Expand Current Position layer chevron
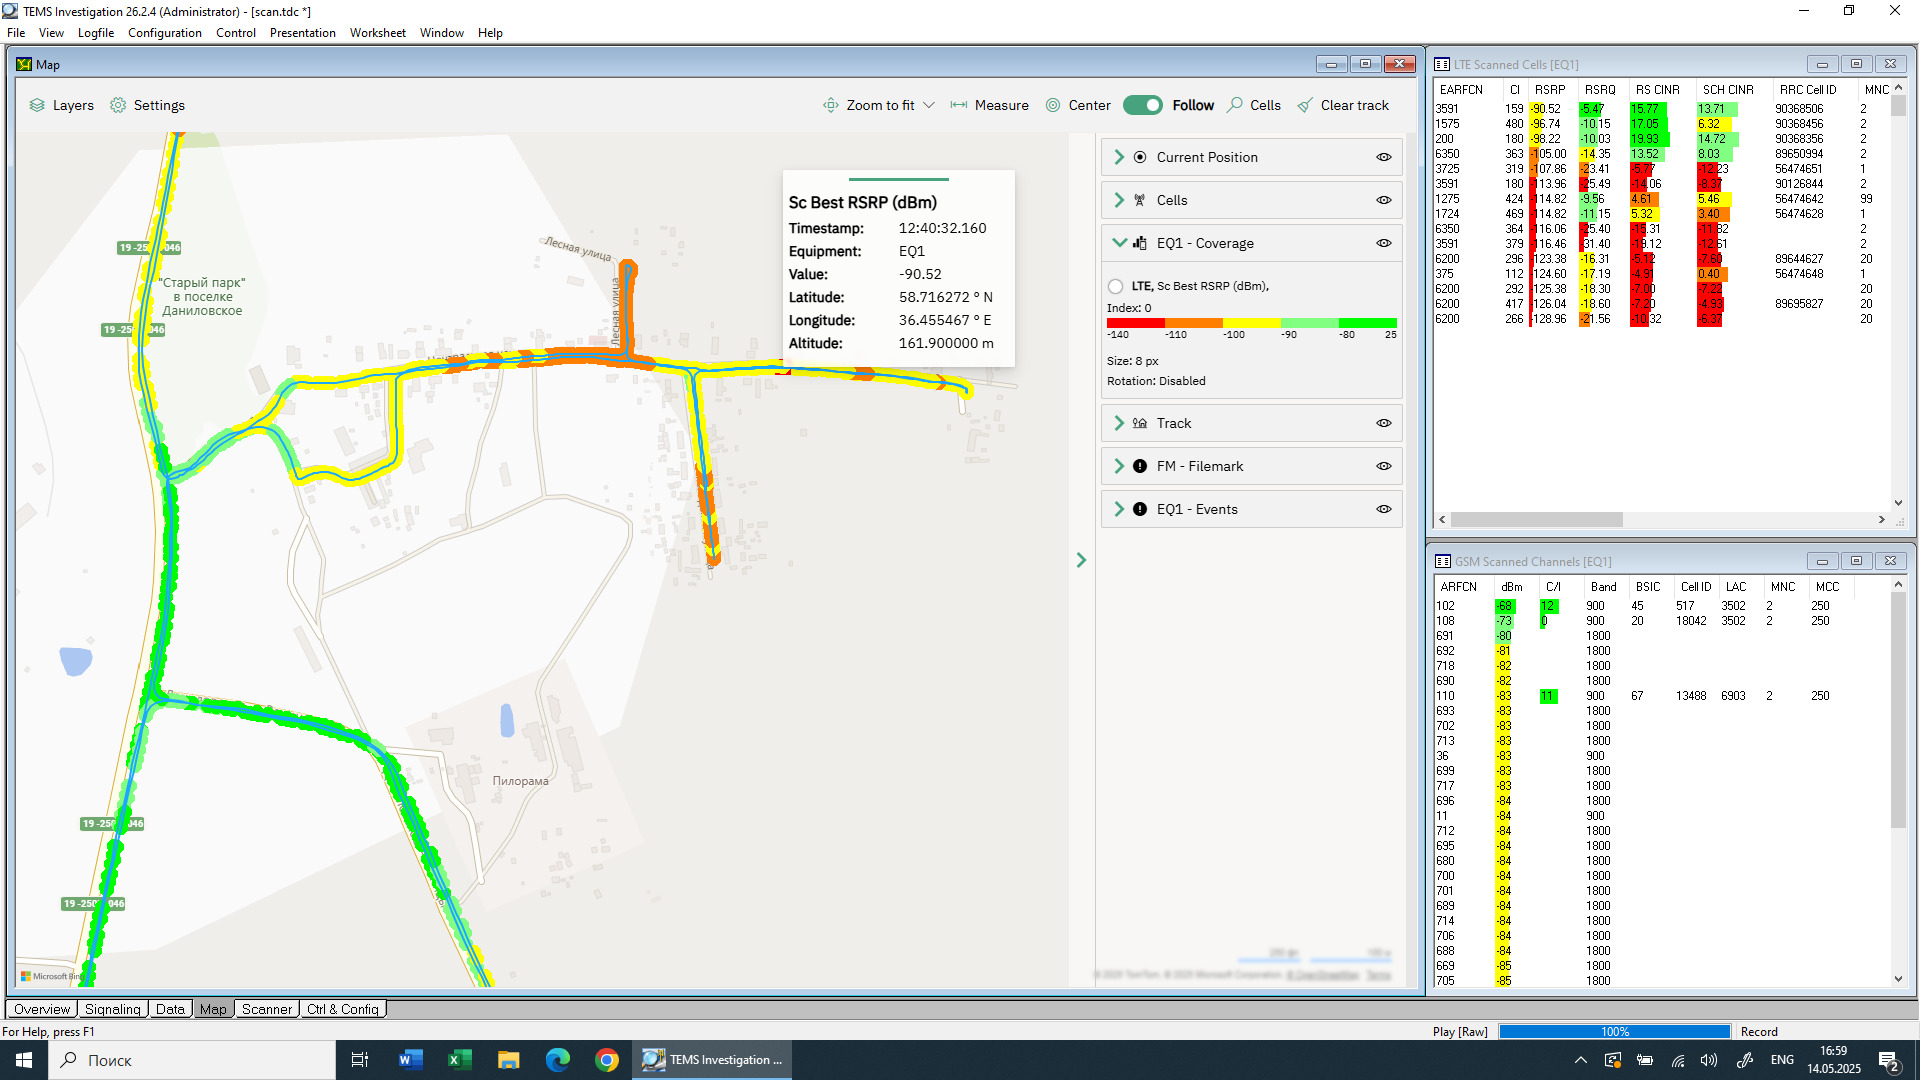Screen dimensions: 1920x1080 (x=1119, y=157)
